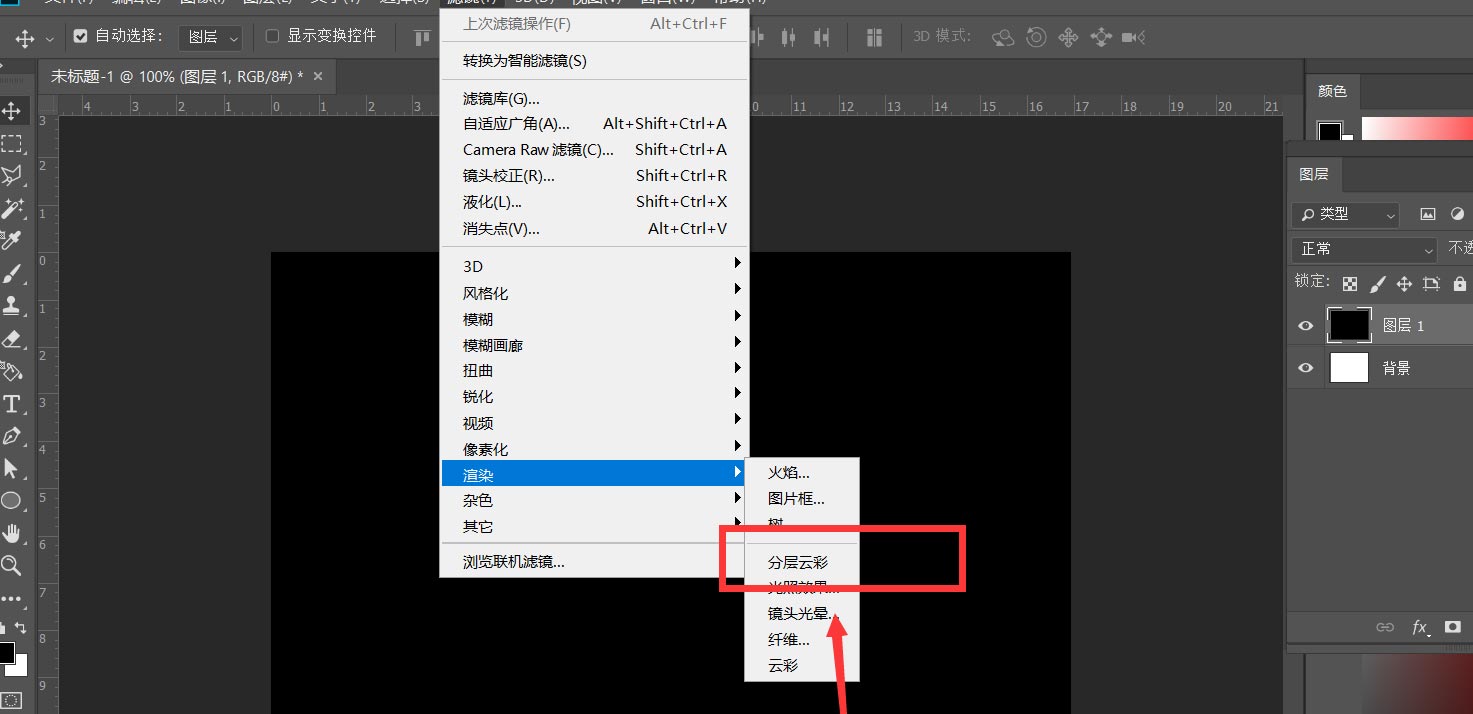Hide the 背景 layer eye icon

[1305, 368]
